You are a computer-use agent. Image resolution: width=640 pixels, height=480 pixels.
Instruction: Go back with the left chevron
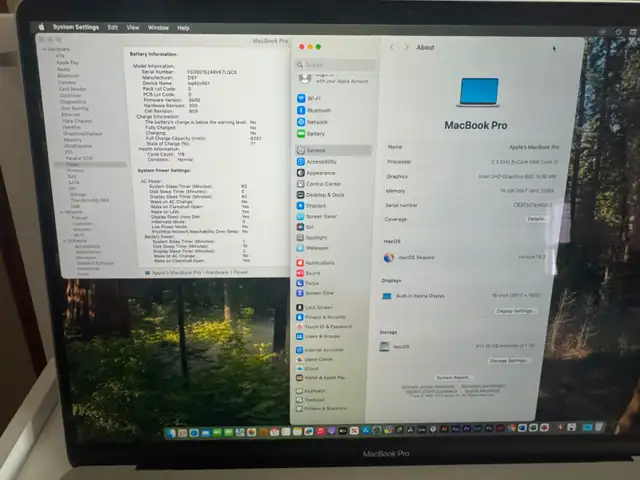(392, 47)
